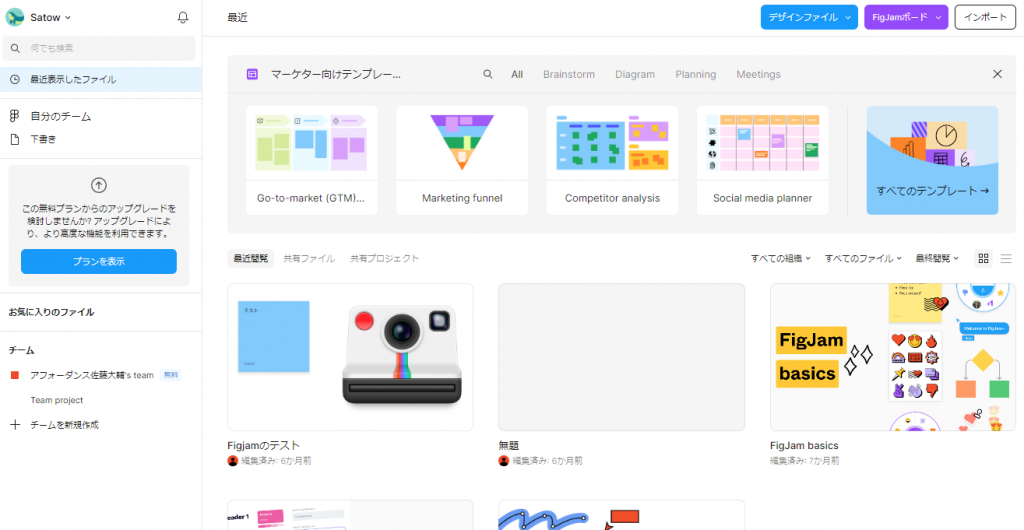The image size is (1024, 530).
Task: Click the upgrade arrow circle icon
Action: point(99,185)
